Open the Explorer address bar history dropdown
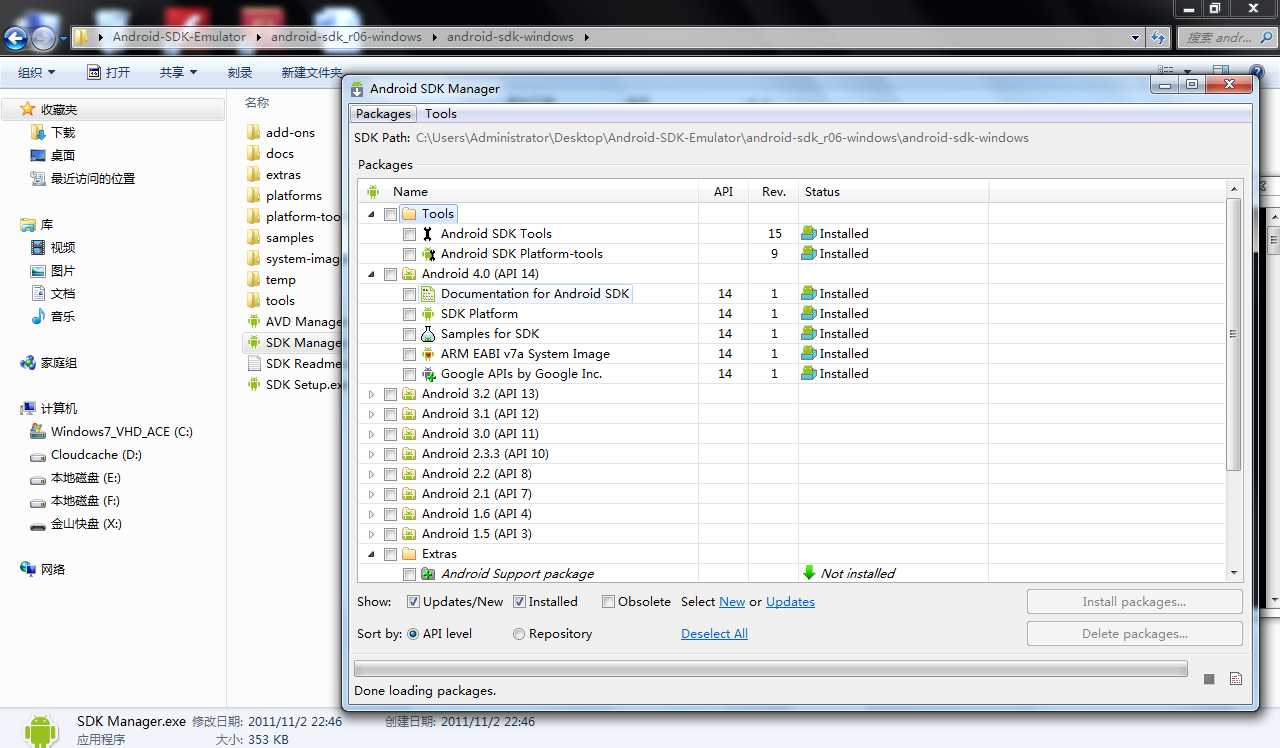This screenshot has height=748, width=1280. click(1135, 38)
